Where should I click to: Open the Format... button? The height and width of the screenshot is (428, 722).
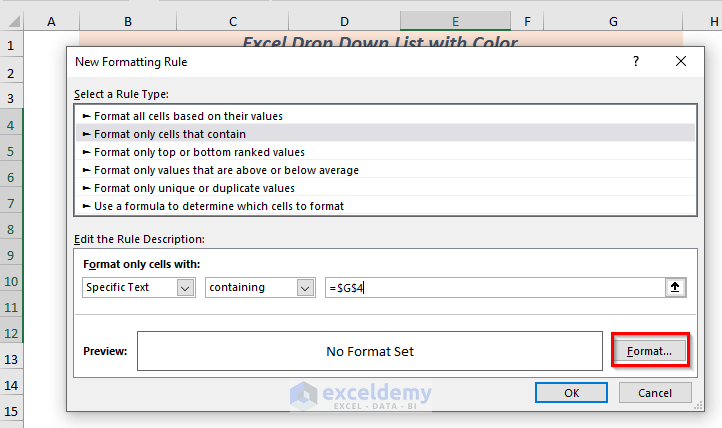tap(650, 351)
